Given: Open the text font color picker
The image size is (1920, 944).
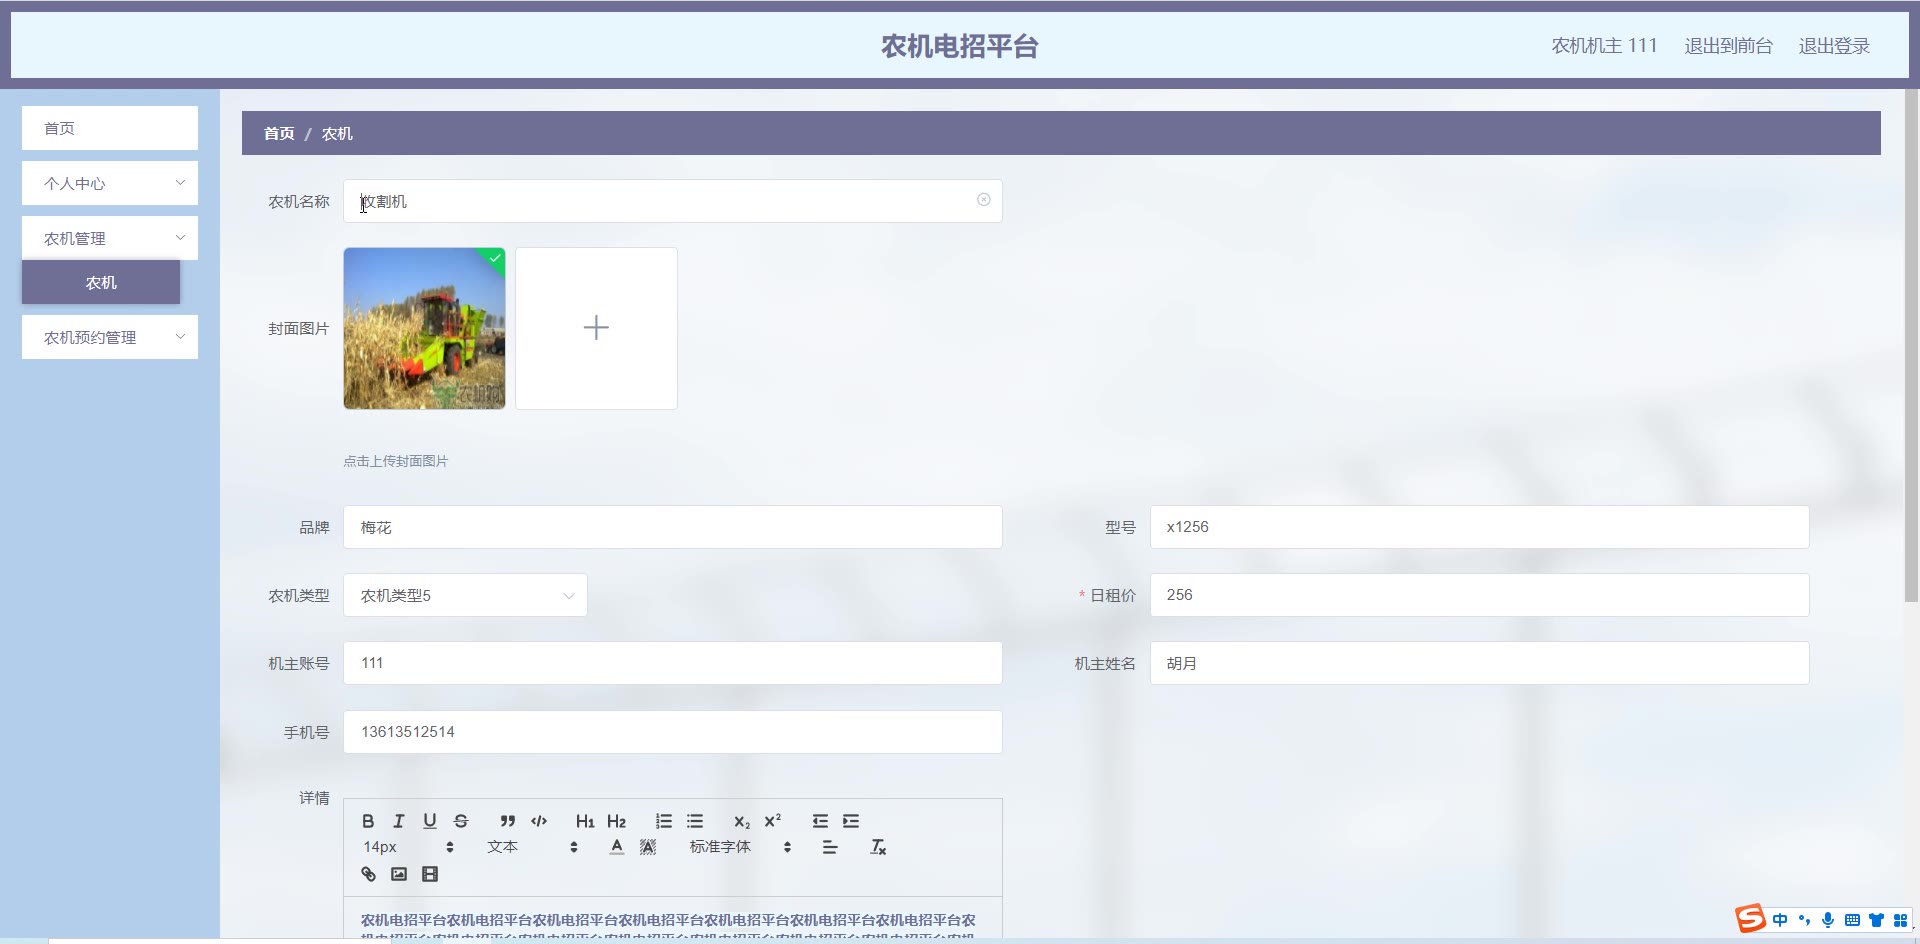Looking at the screenshot, I should coord(617,847).
